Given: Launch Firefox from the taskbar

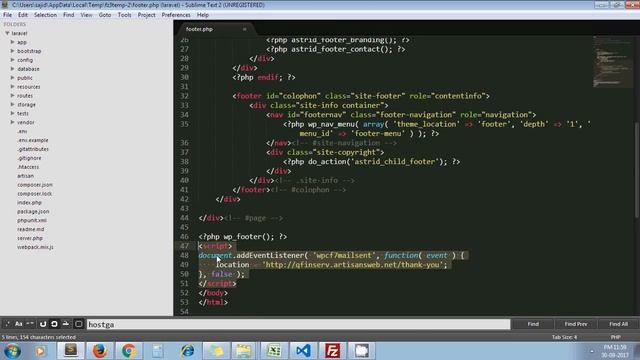Looking at the screenshot, I should click(99, 351).
